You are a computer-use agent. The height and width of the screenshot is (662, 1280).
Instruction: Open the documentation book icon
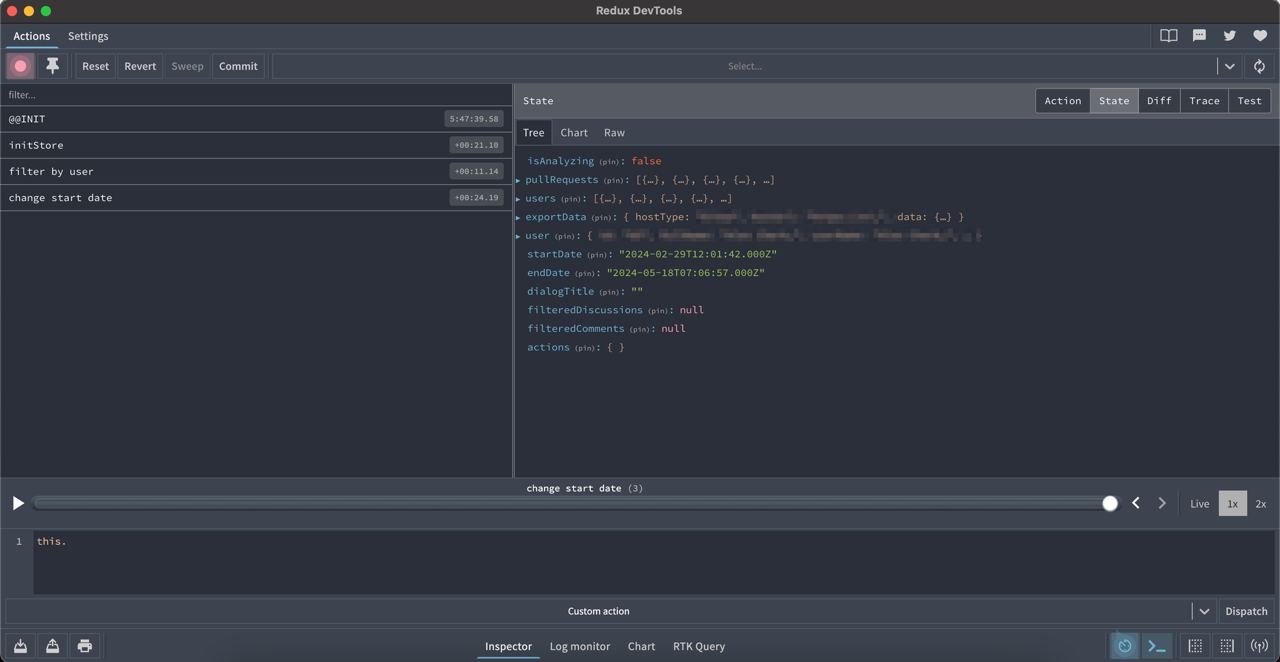point(1168,35)
